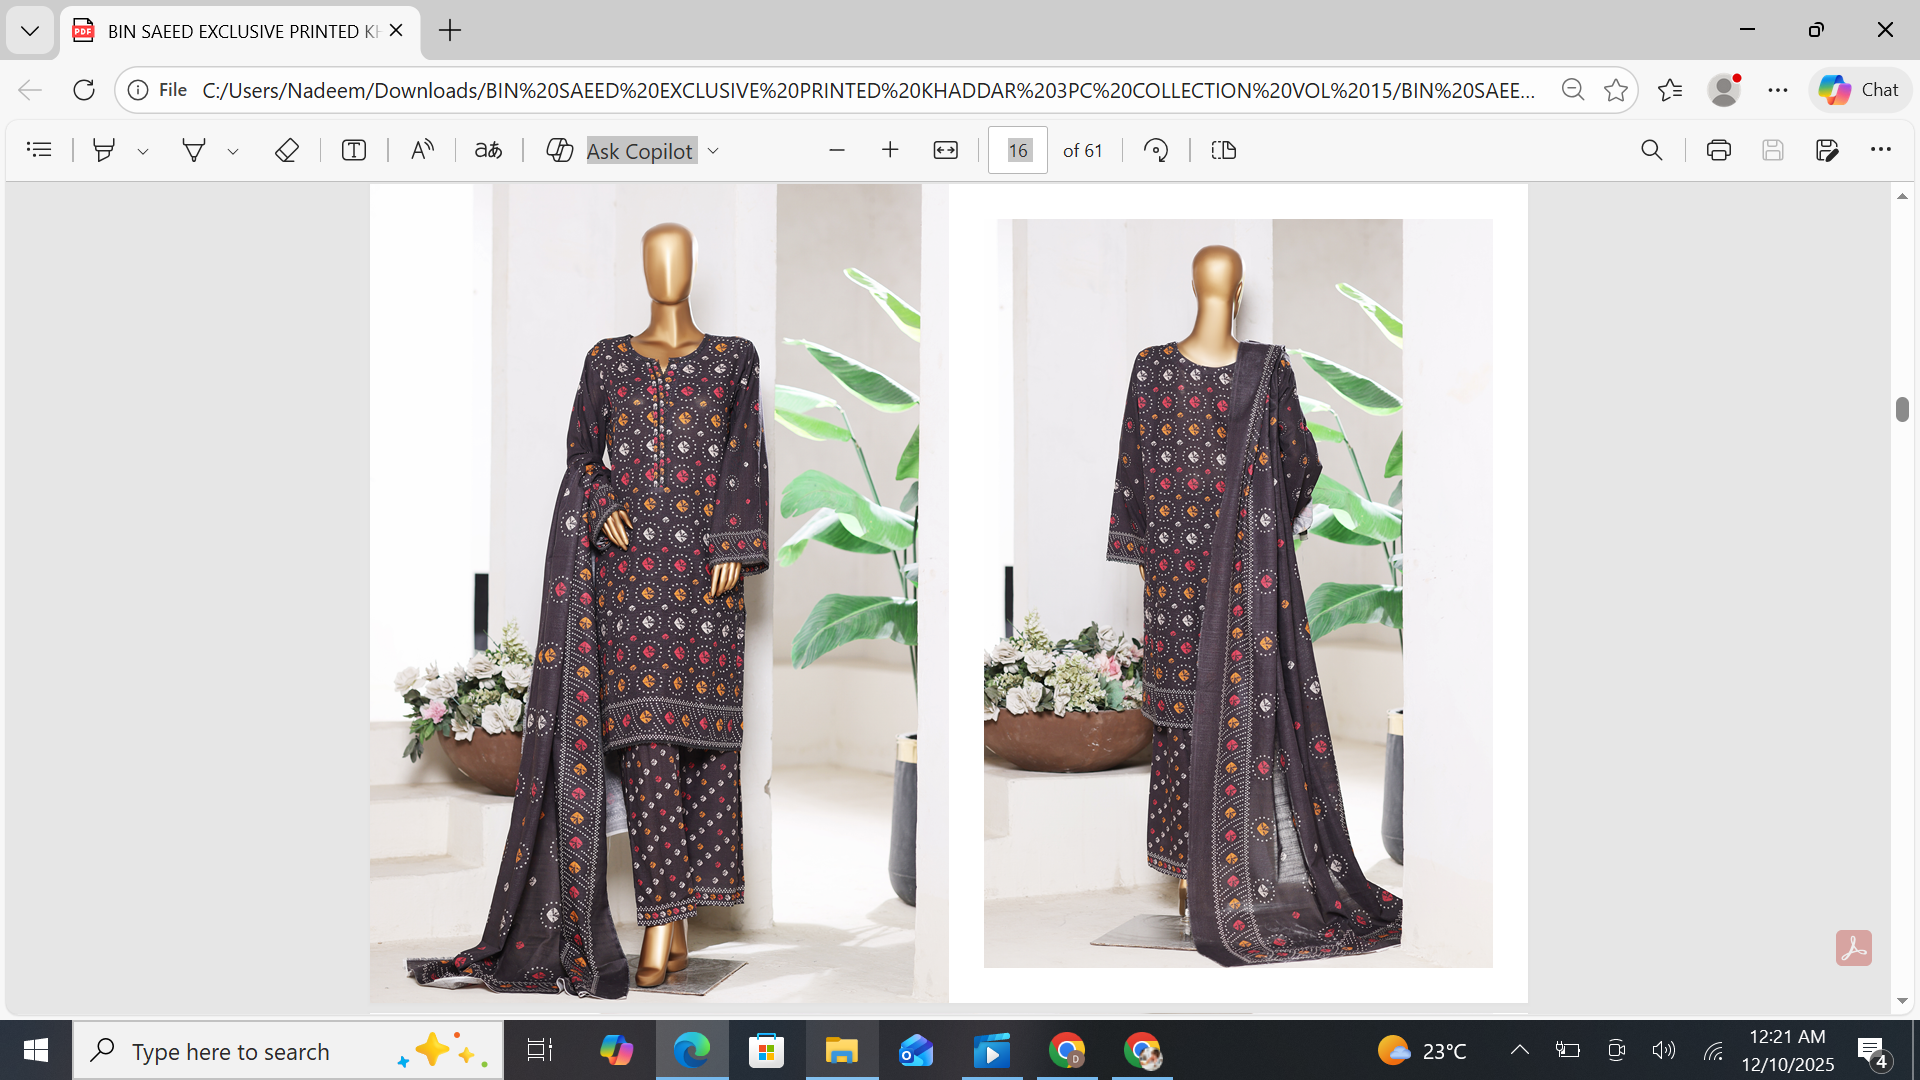
Task: Open the Ask Copilot dropdown menu
Action: (x=712, y=150)
